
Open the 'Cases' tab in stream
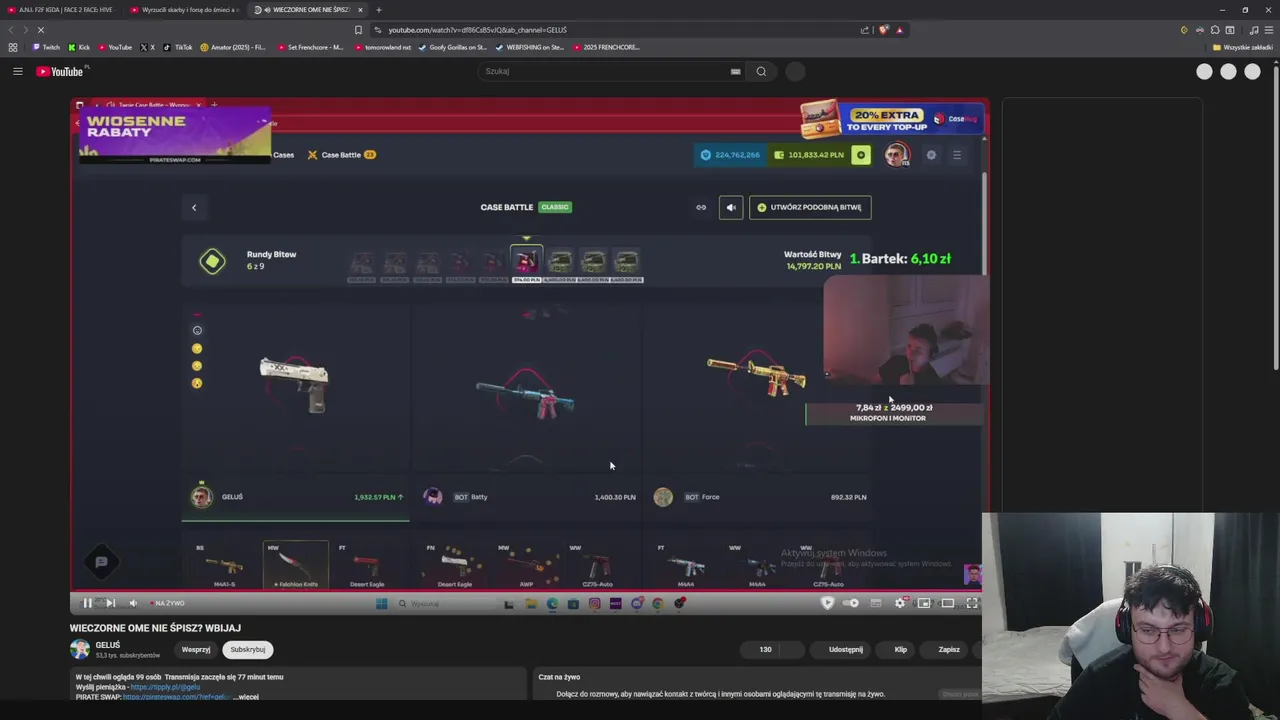tap(283, 155)
